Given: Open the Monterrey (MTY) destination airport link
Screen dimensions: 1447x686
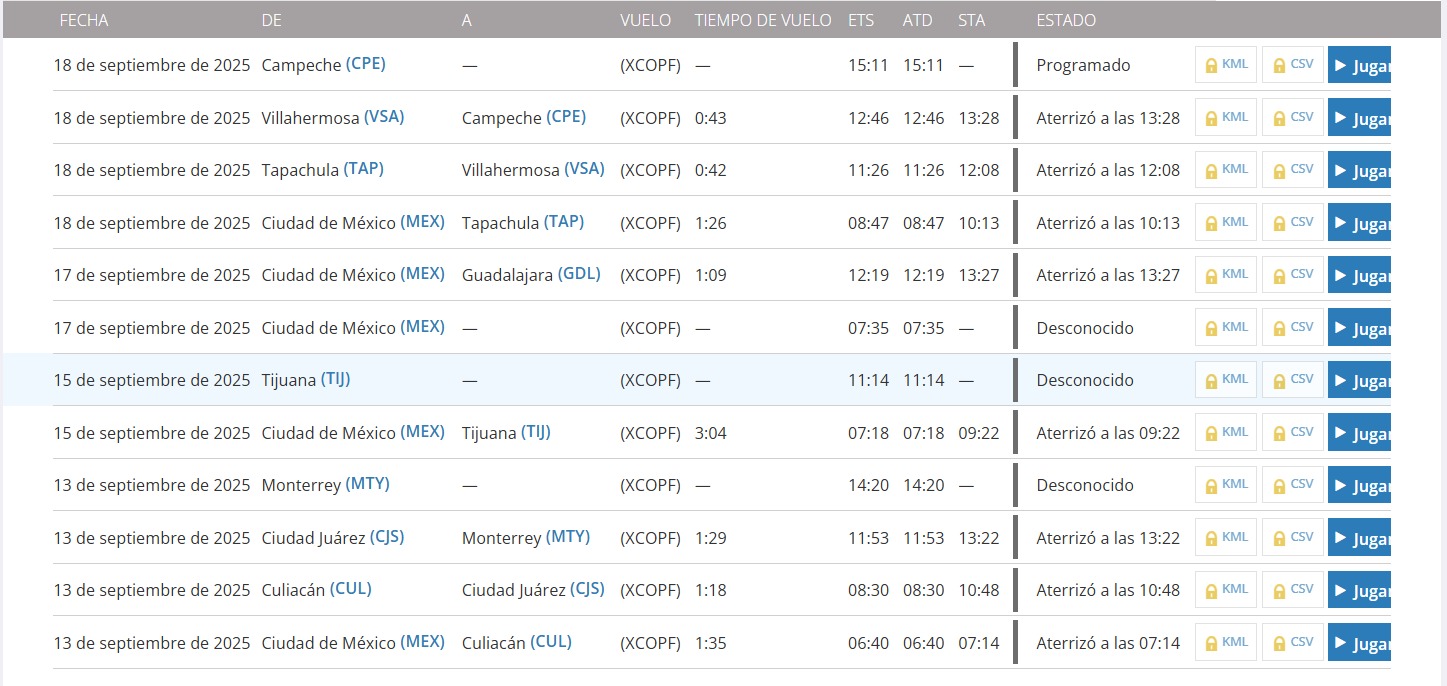Looking at the screenshot, I should click(567, 537).
